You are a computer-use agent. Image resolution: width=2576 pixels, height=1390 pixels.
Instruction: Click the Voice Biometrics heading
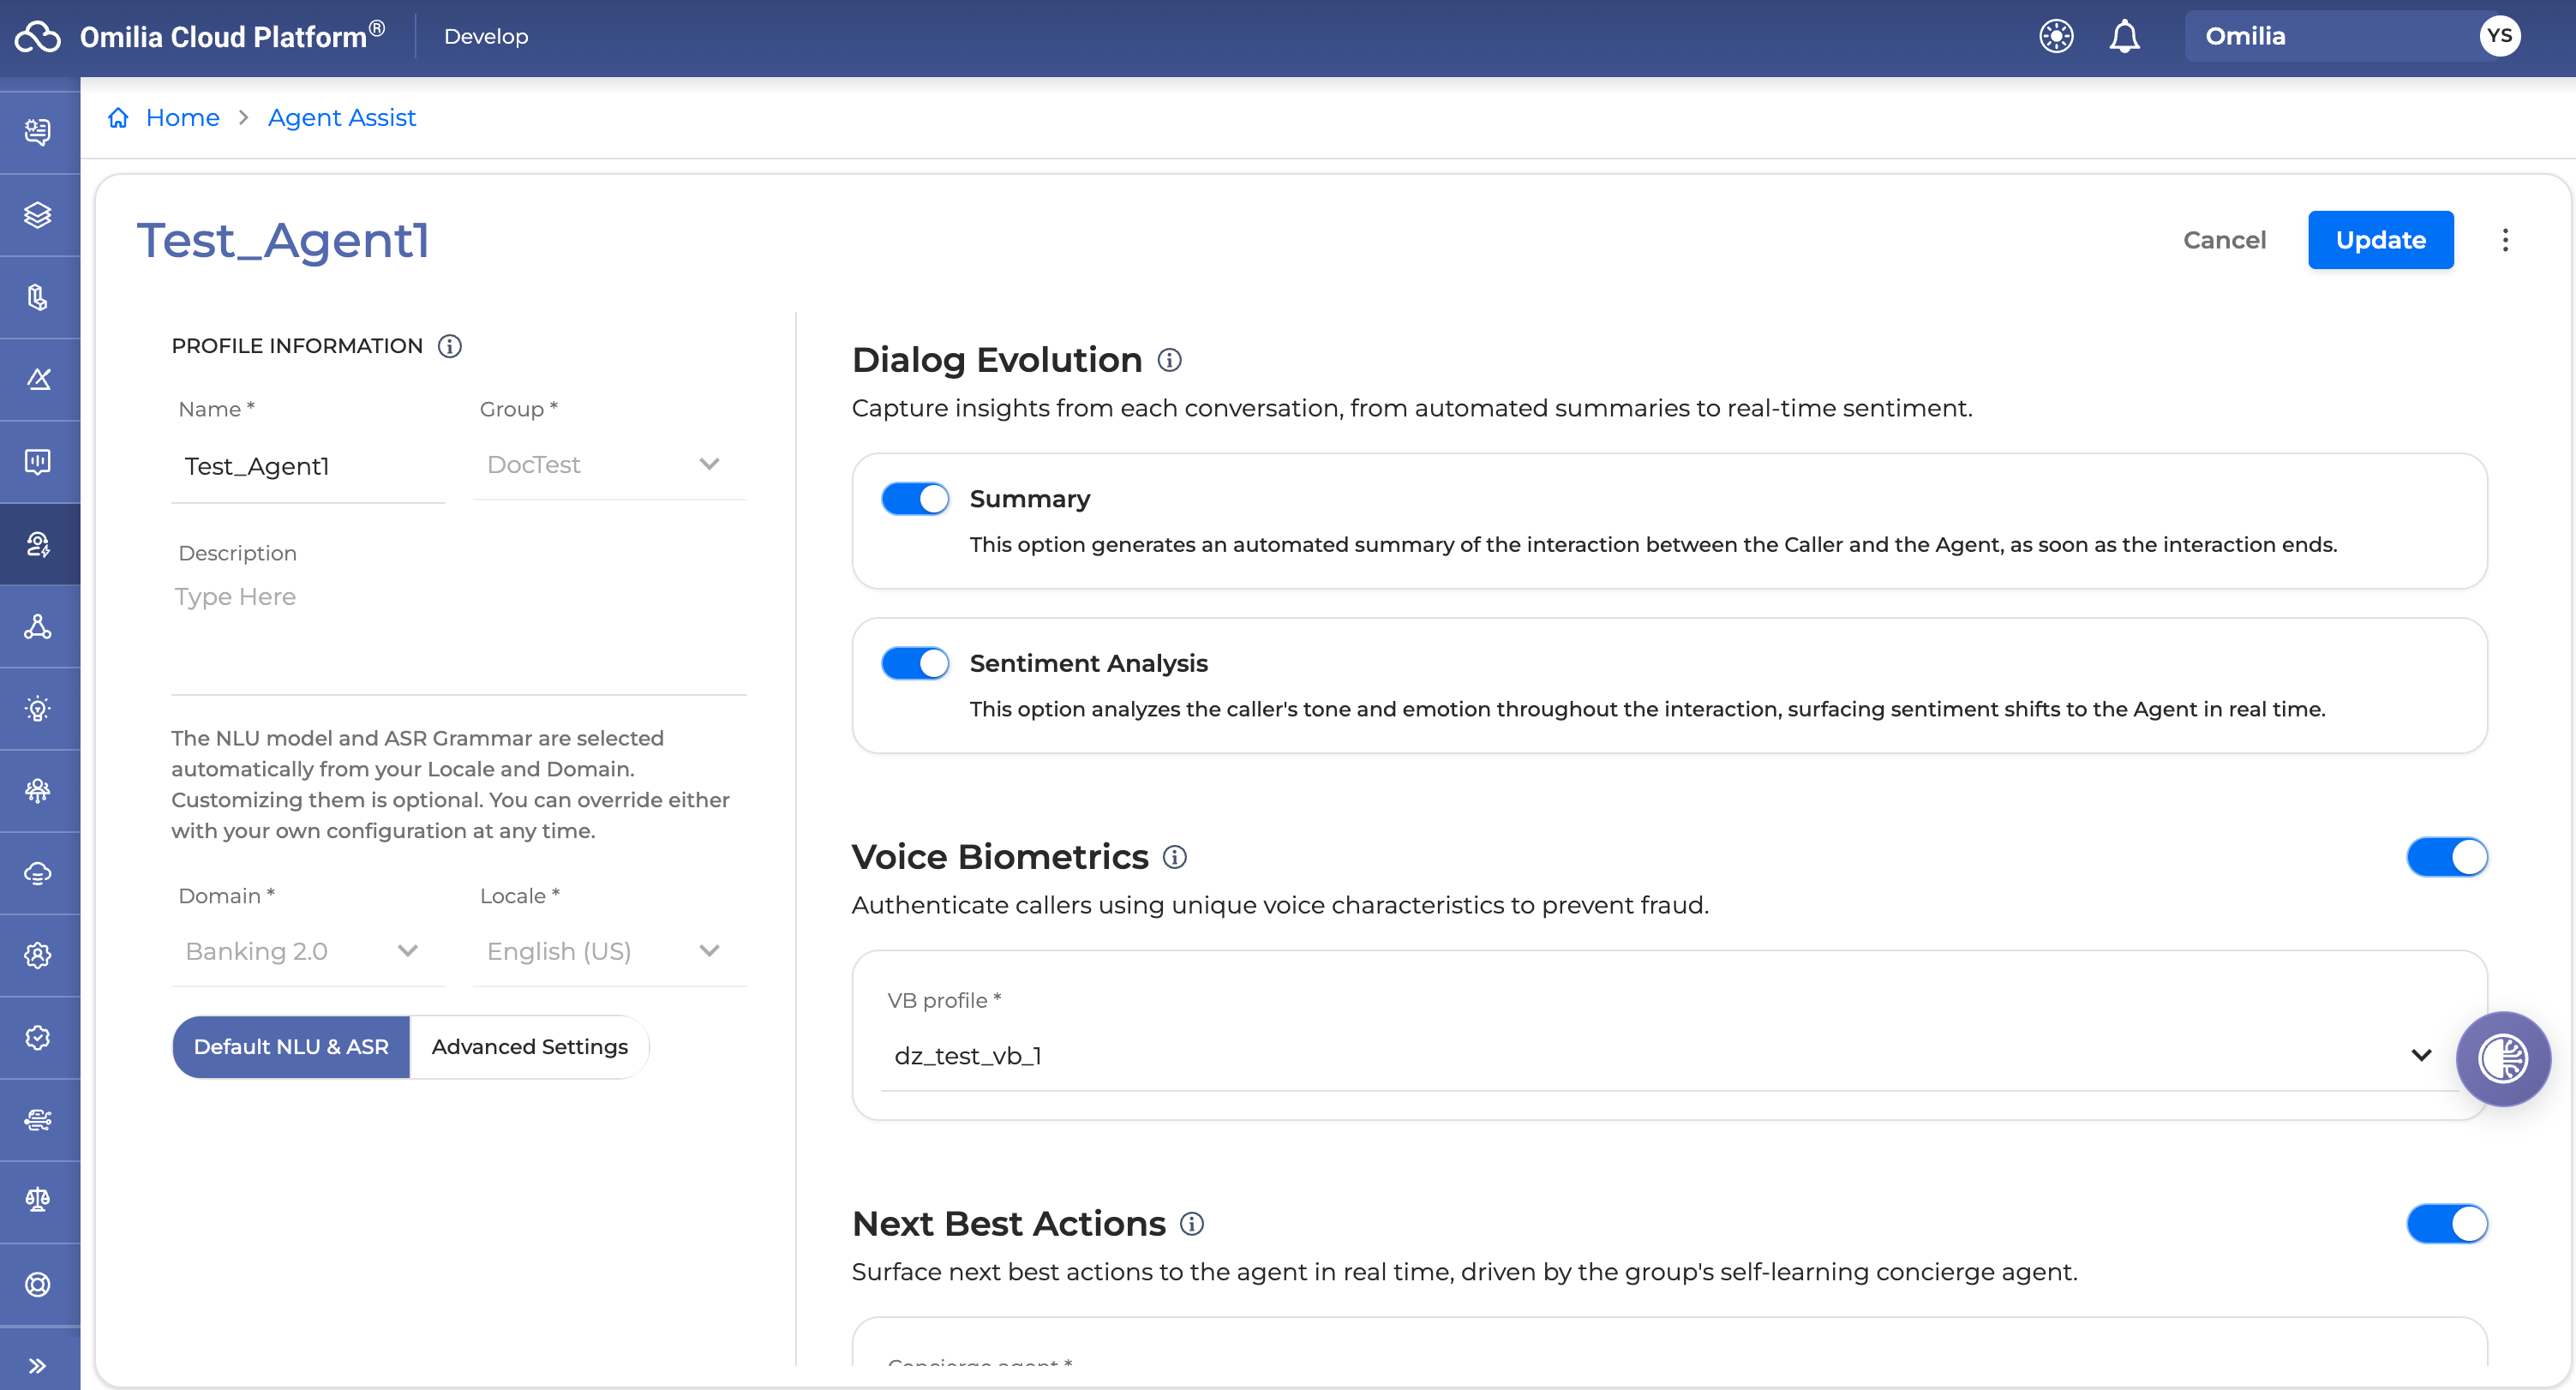1000,857
